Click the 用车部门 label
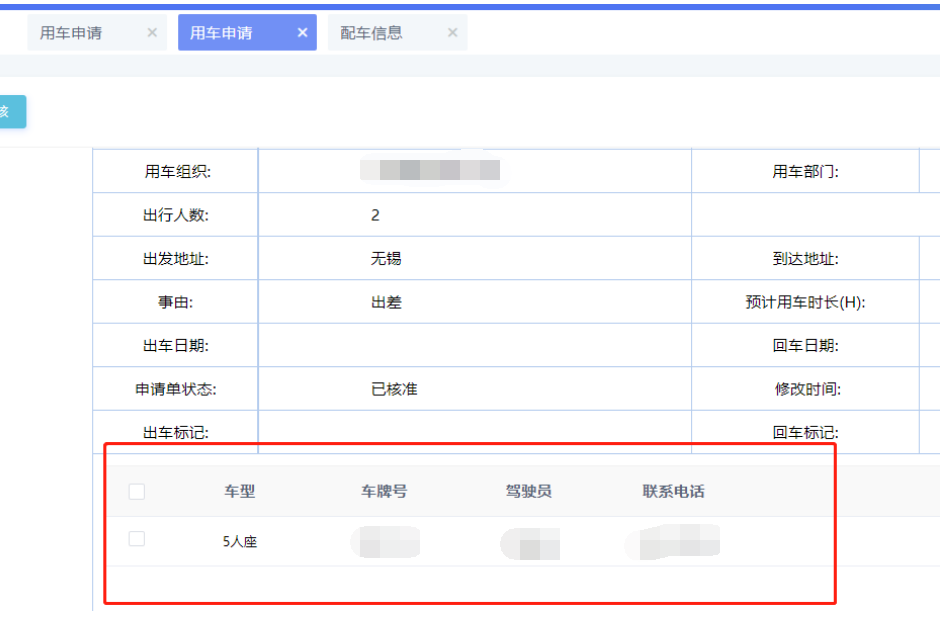 tap(805, 171)
